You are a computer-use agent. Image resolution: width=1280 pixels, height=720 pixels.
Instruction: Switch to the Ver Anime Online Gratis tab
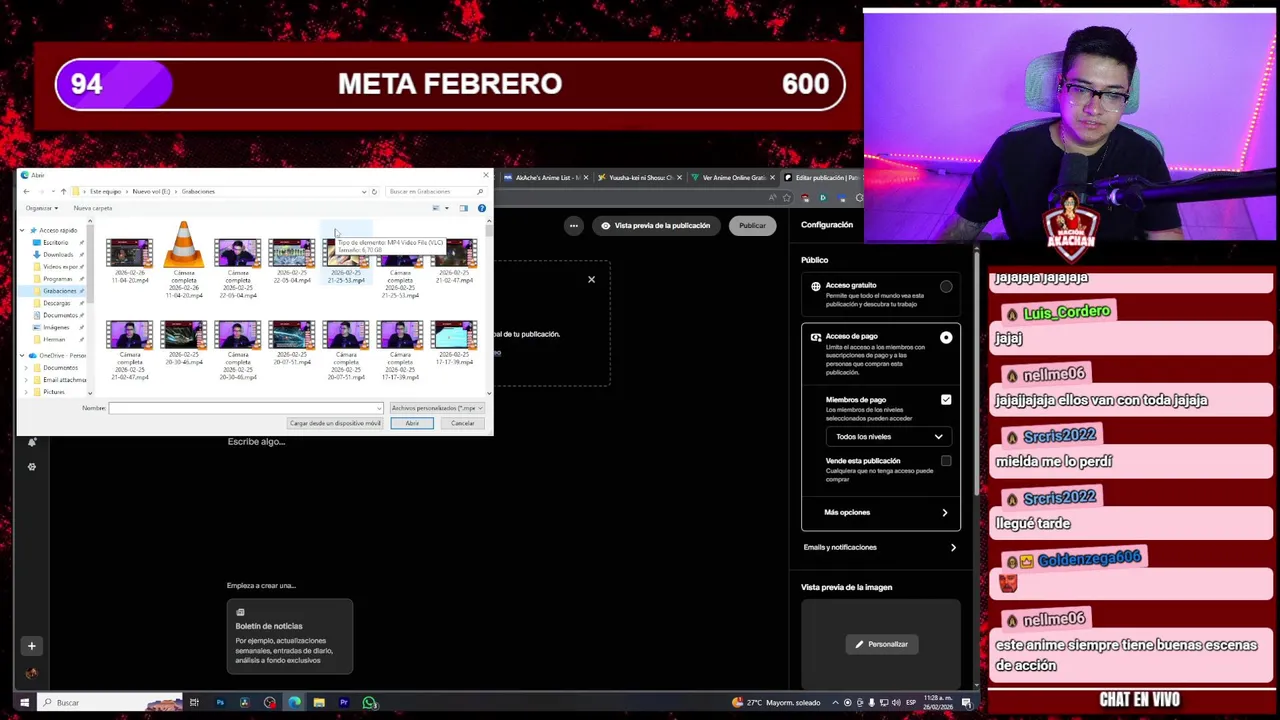(733, 178)
